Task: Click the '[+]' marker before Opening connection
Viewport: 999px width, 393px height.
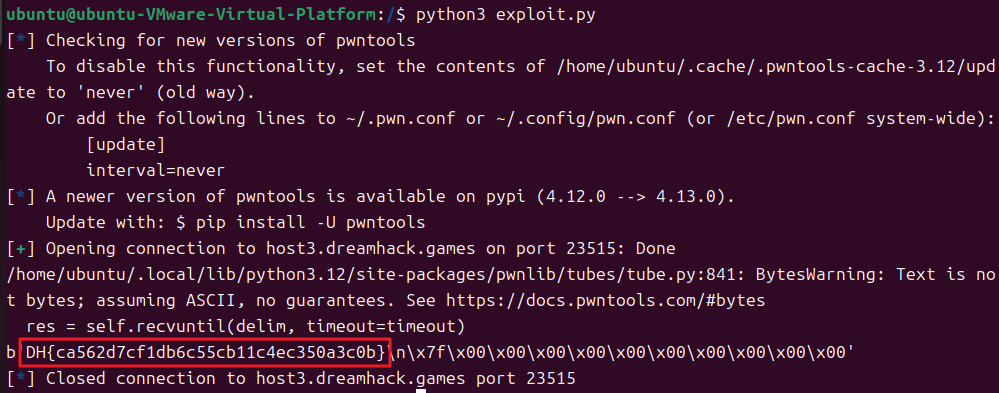Action: pyautogui.click(x=21, y=248)
